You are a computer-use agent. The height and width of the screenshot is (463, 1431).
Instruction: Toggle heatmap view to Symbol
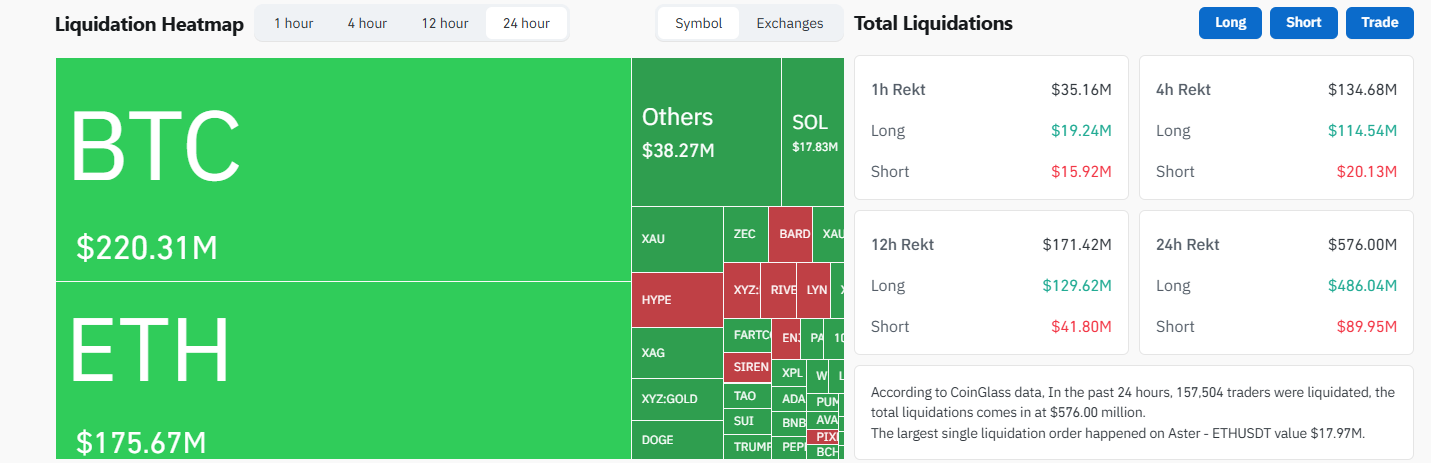[698, 23]
